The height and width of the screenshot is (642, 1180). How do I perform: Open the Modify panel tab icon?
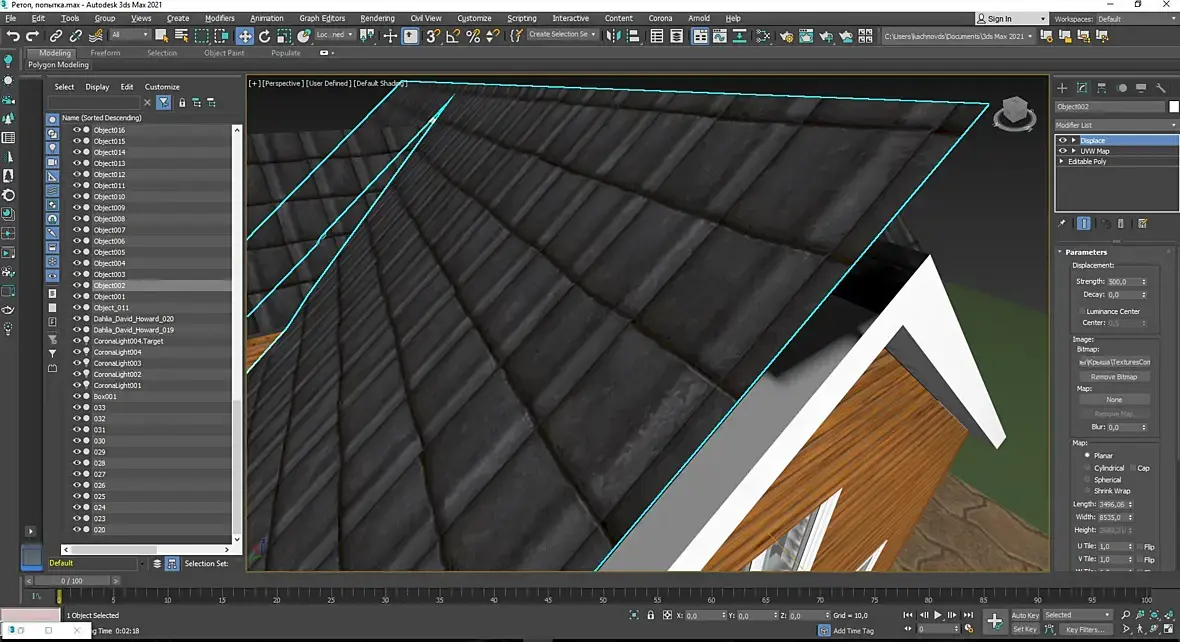(x=1082, y=88)
